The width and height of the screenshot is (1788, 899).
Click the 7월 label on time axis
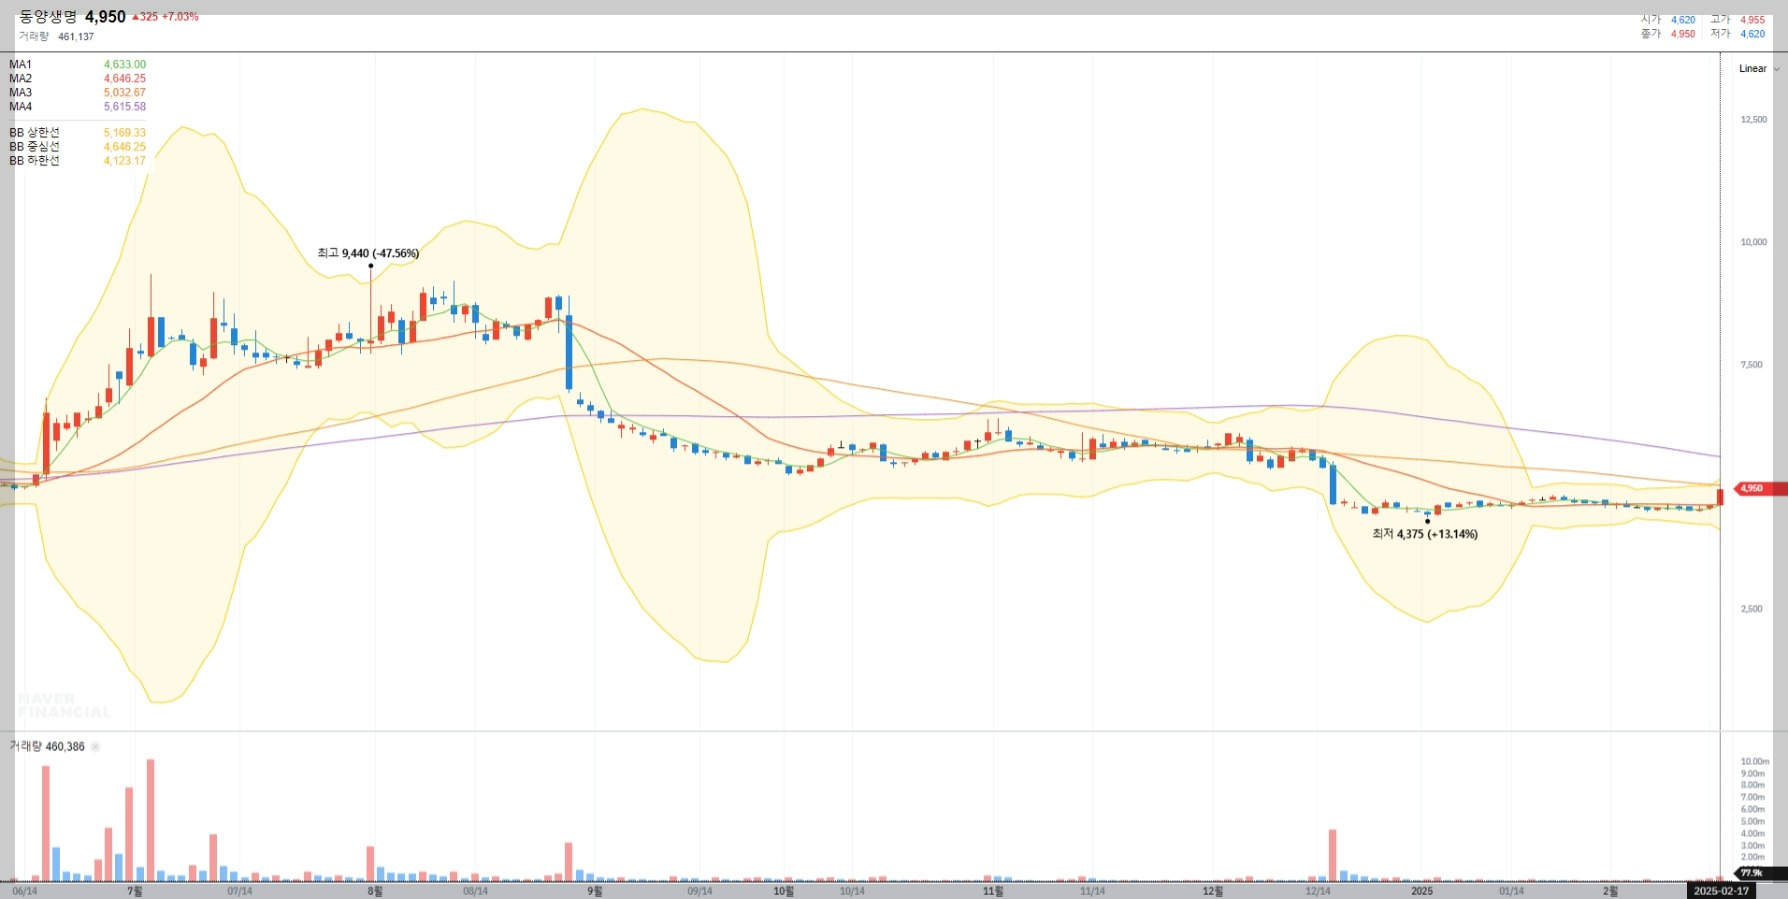pyautogui.click(x=135, y=891)
